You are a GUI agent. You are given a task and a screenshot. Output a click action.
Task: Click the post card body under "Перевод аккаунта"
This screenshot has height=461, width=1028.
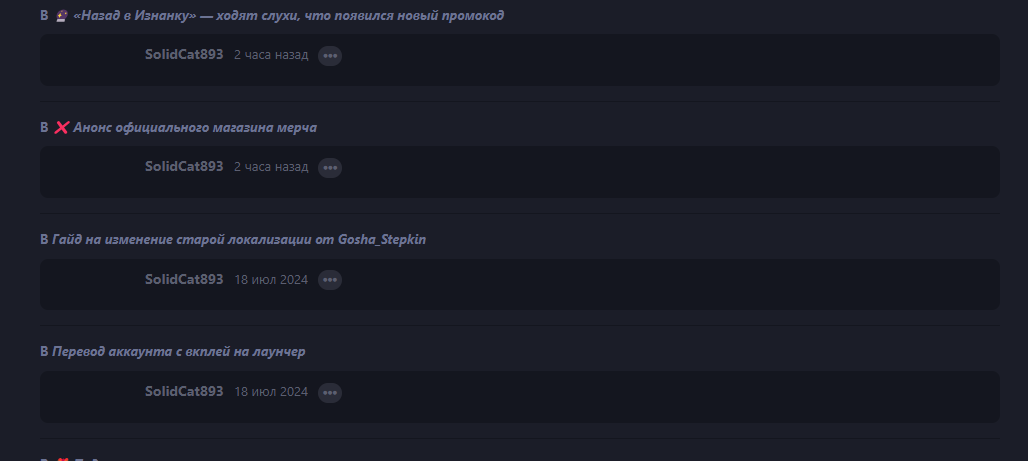click(520, 397)
